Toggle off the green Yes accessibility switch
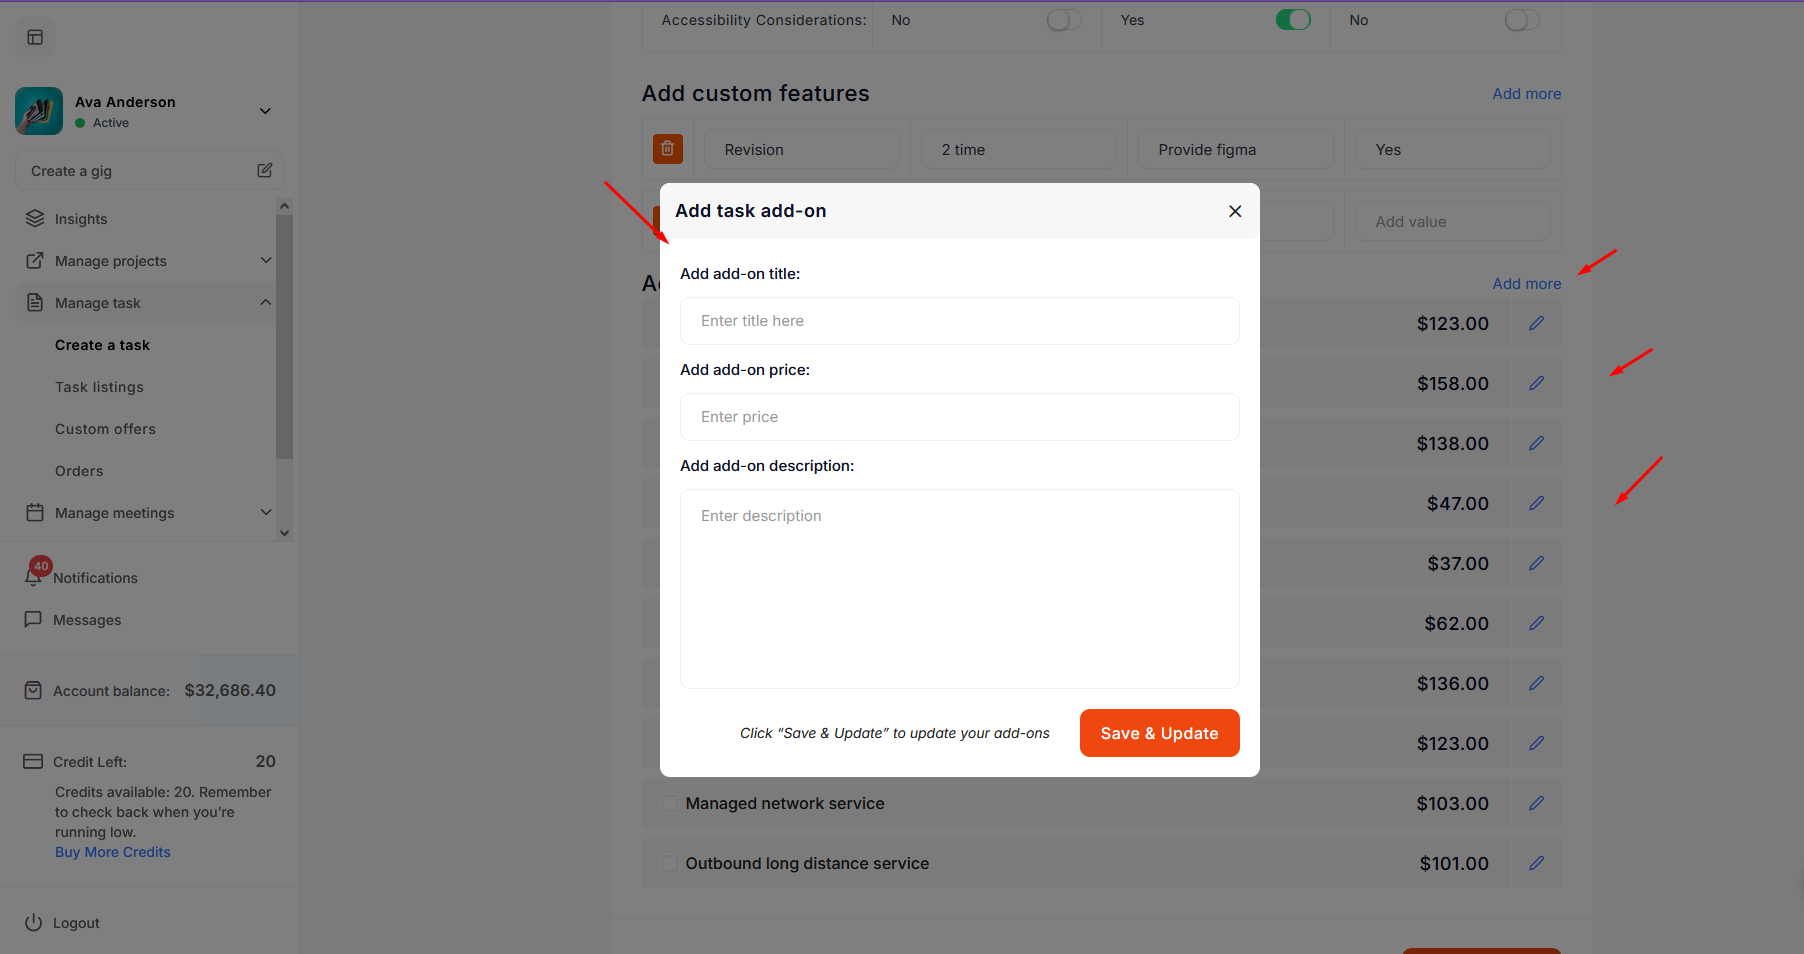This screenshot has height=954, width=1804. pyautogui.click(x=1292, y=20)
